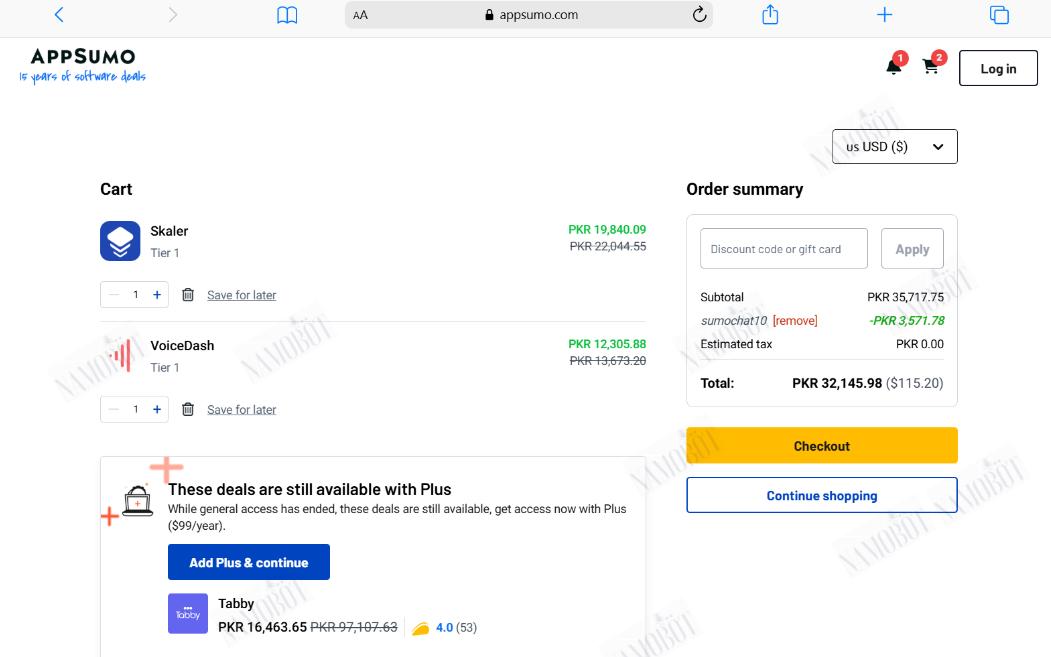Save VoiceDash for later
Image resolution: width=1051 pixels, height=657 pixels.
coord(241,410)
